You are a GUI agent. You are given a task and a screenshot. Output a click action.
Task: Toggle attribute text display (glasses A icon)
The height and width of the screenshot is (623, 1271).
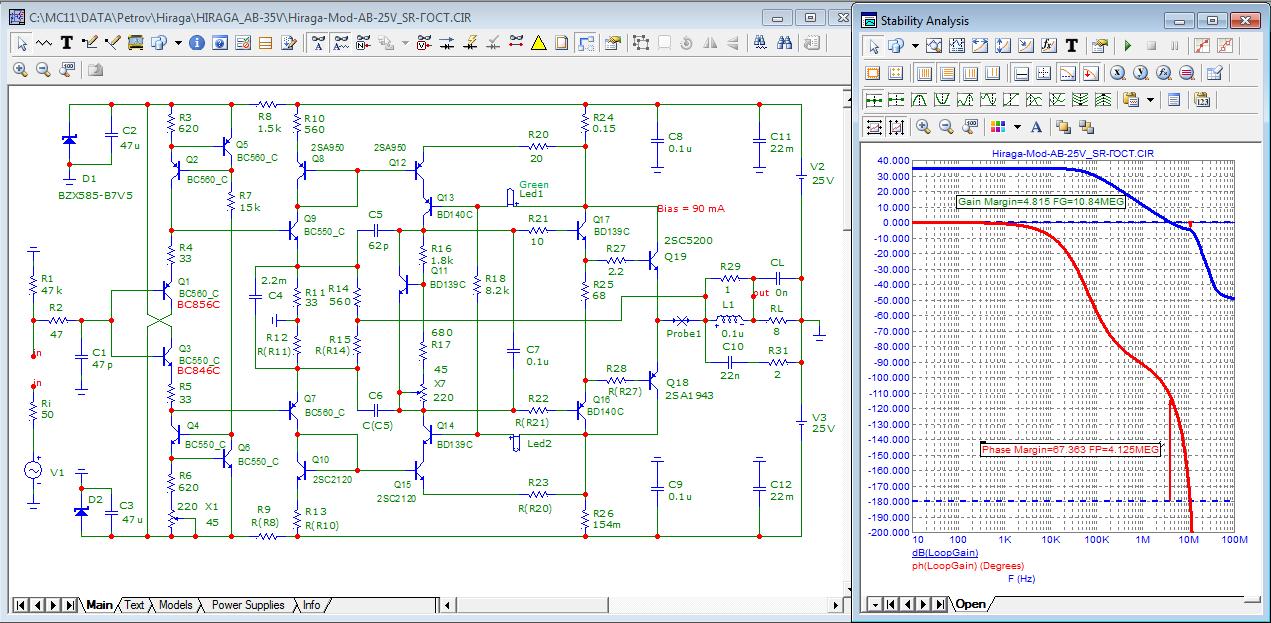point(318,43)
